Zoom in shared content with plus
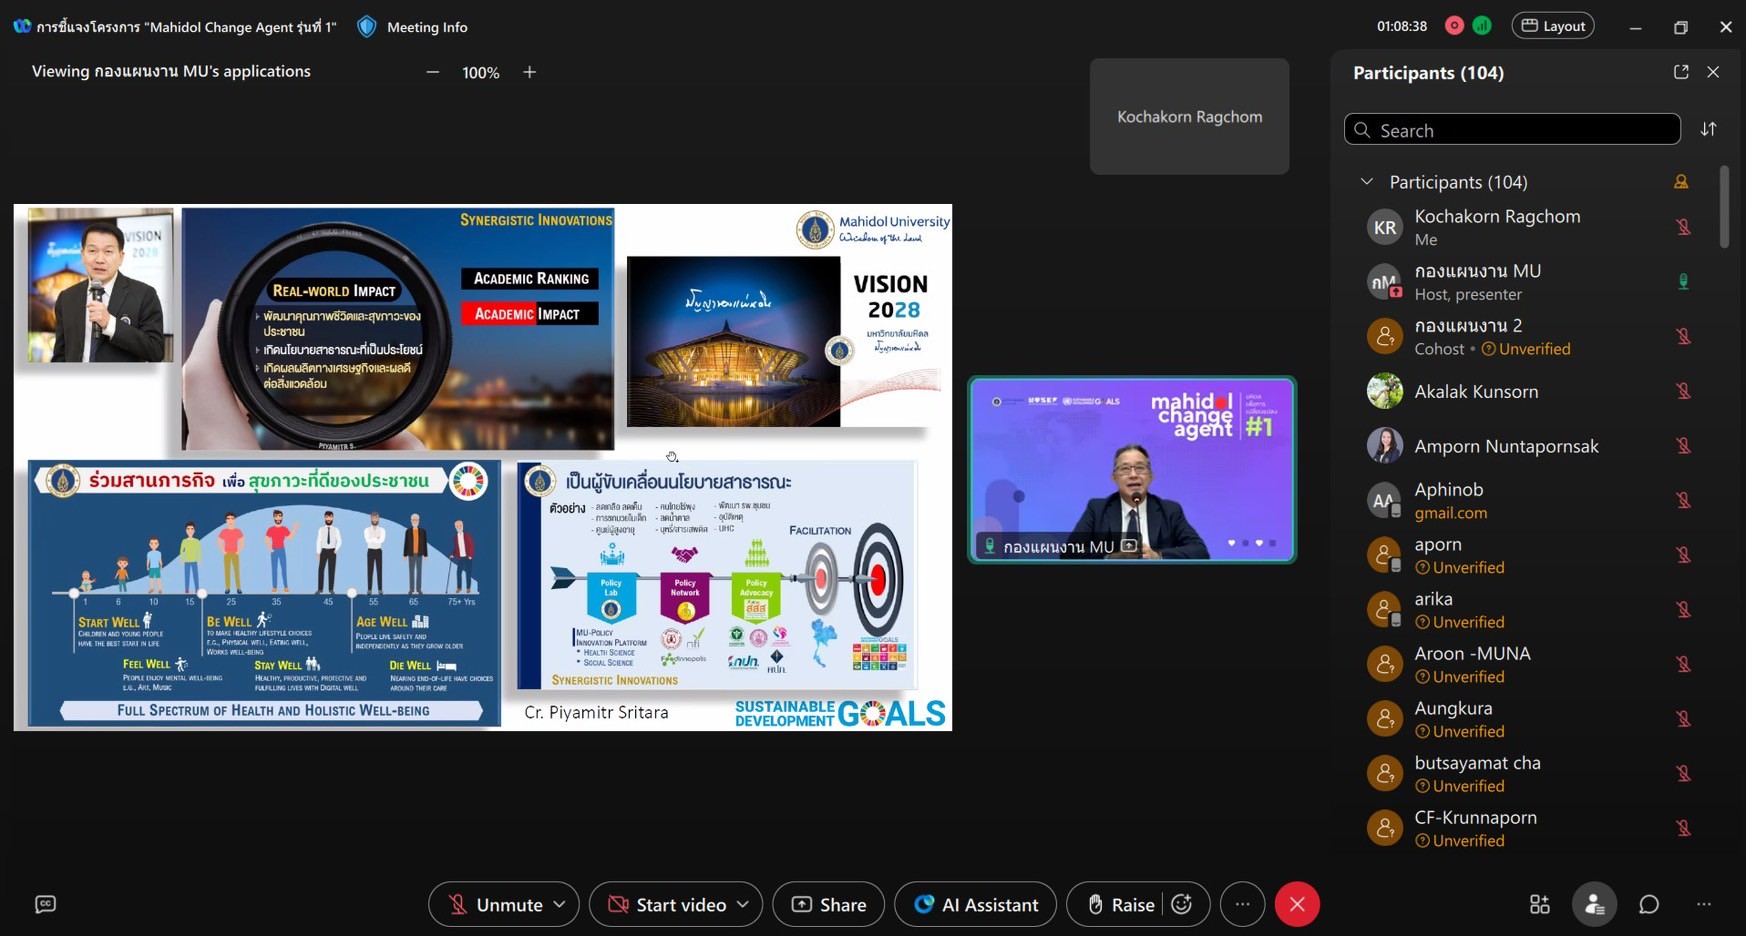Screen dimensions: 1746x936 530,72
